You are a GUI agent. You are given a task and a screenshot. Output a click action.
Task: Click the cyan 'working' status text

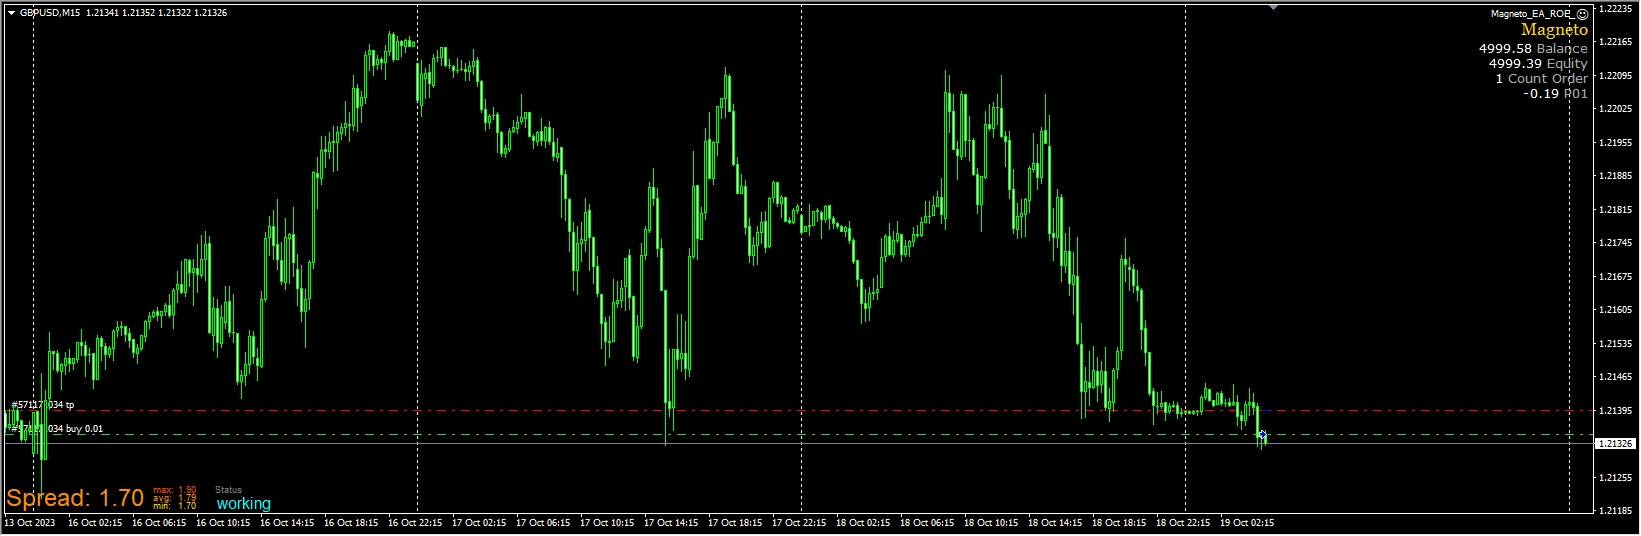coord(244,504)
